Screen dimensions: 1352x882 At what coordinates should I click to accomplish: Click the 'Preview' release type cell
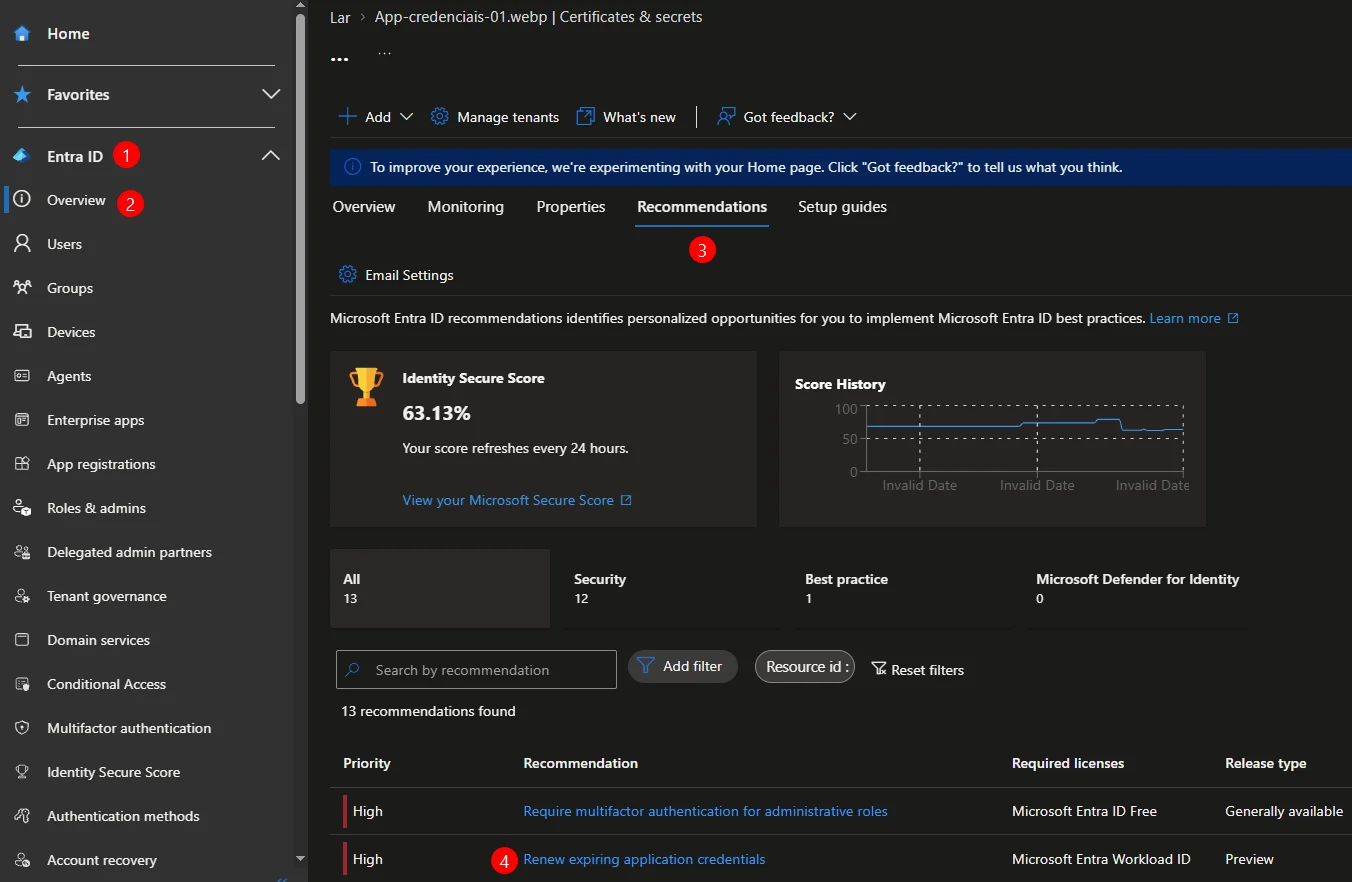[x=1249, y=859]
